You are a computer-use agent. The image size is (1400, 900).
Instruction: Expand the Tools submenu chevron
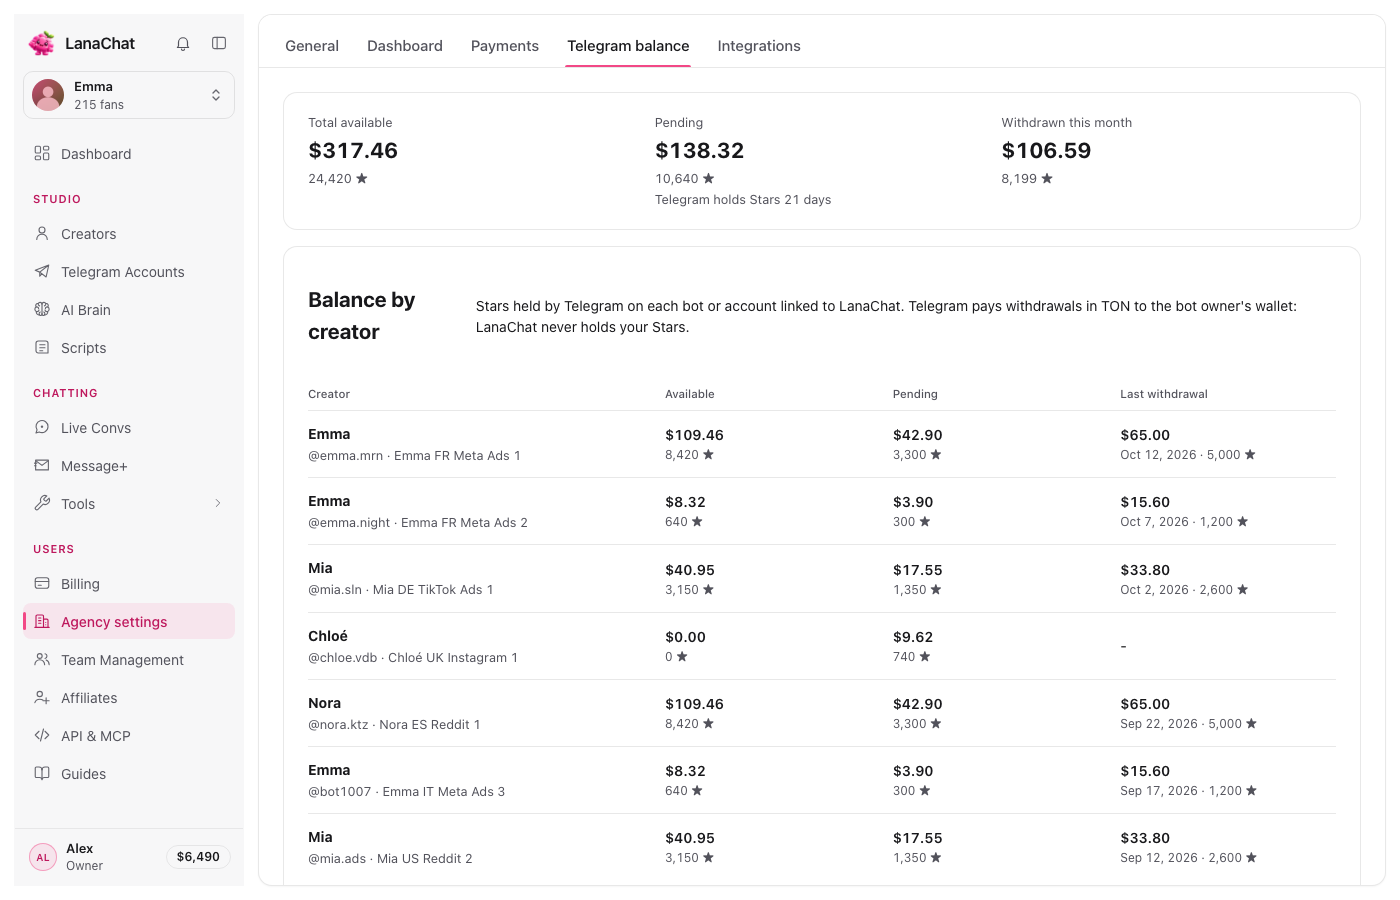click(x=218, y=503)
